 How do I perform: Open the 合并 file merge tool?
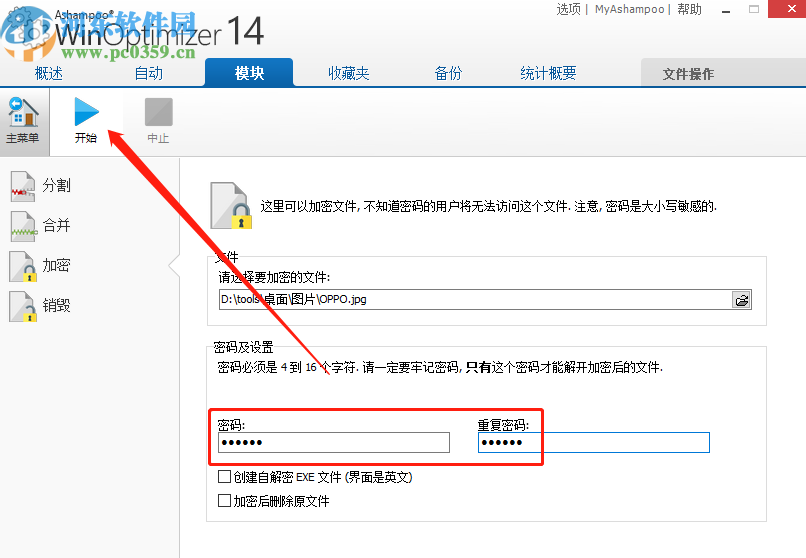[x=41, y=226]
